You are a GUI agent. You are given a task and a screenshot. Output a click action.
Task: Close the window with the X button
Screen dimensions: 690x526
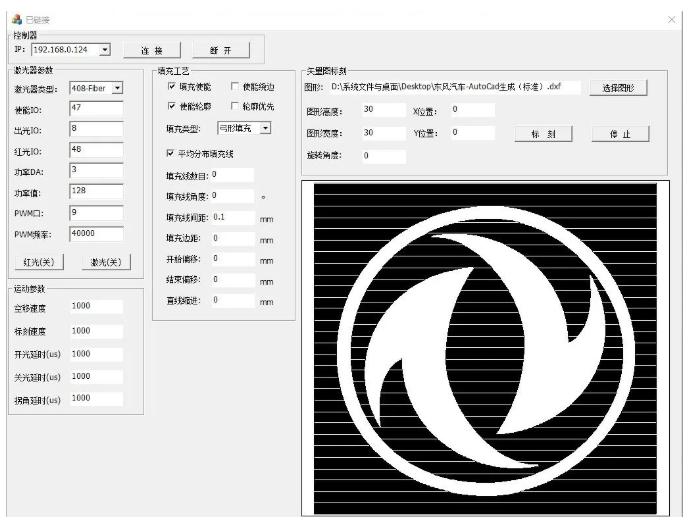click(x=671, y=20)
